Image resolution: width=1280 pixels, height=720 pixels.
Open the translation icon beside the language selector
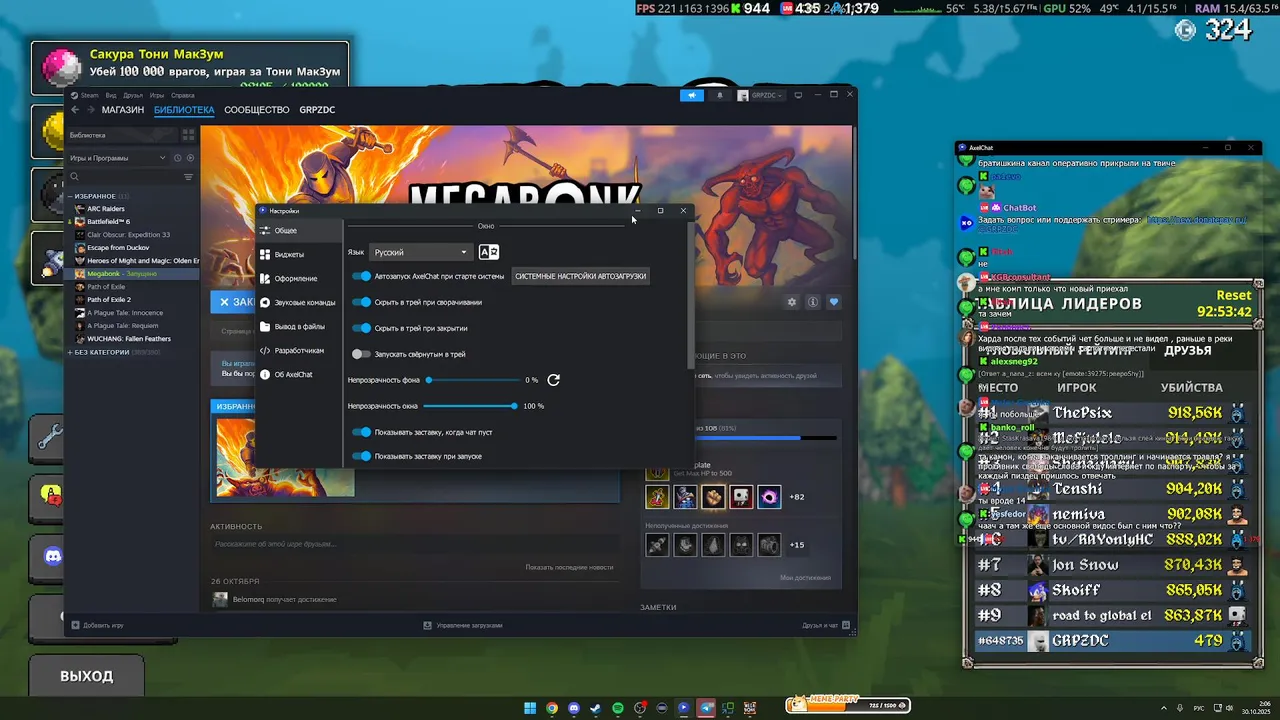pos(488,252)
